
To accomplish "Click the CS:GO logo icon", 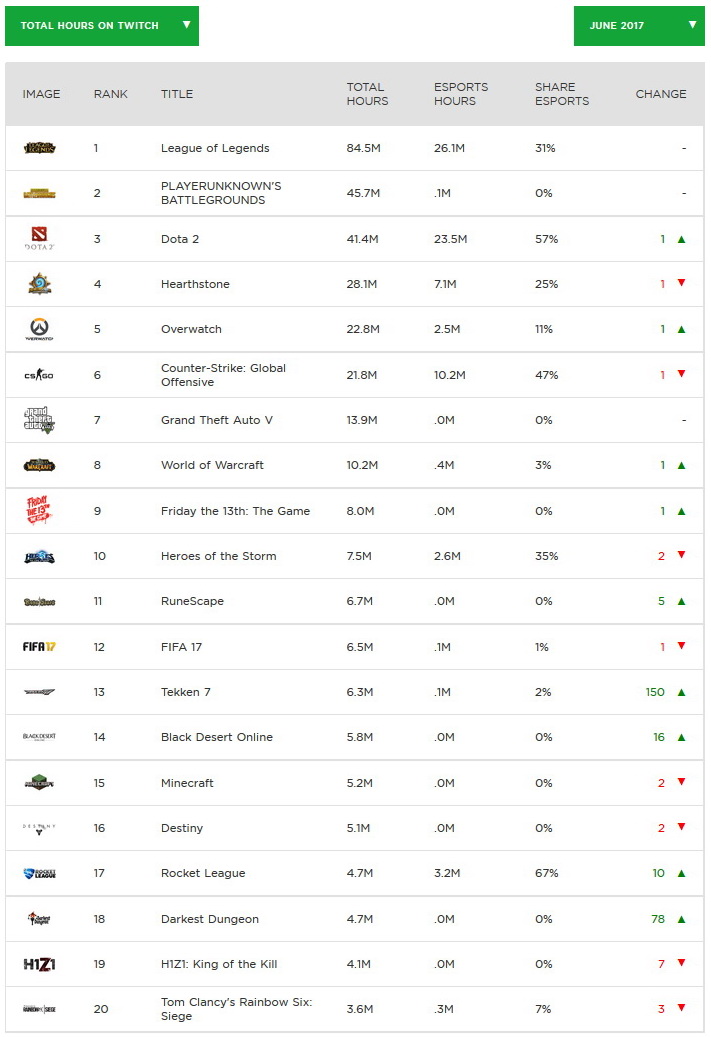I will tap(40, 375).
